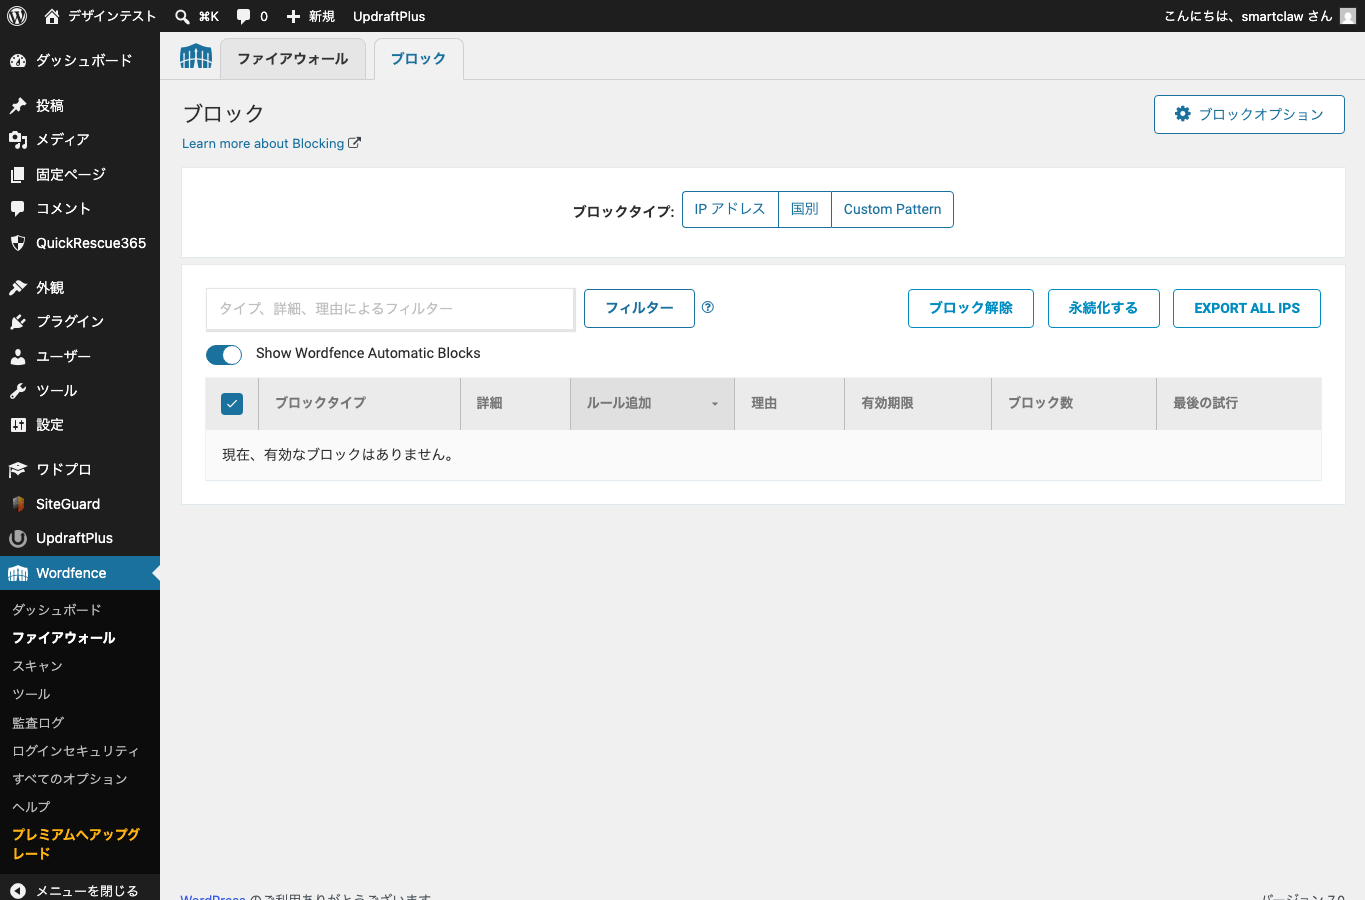
Task: Click the home icon for デザインテスト
Action: tap(52, 16)
